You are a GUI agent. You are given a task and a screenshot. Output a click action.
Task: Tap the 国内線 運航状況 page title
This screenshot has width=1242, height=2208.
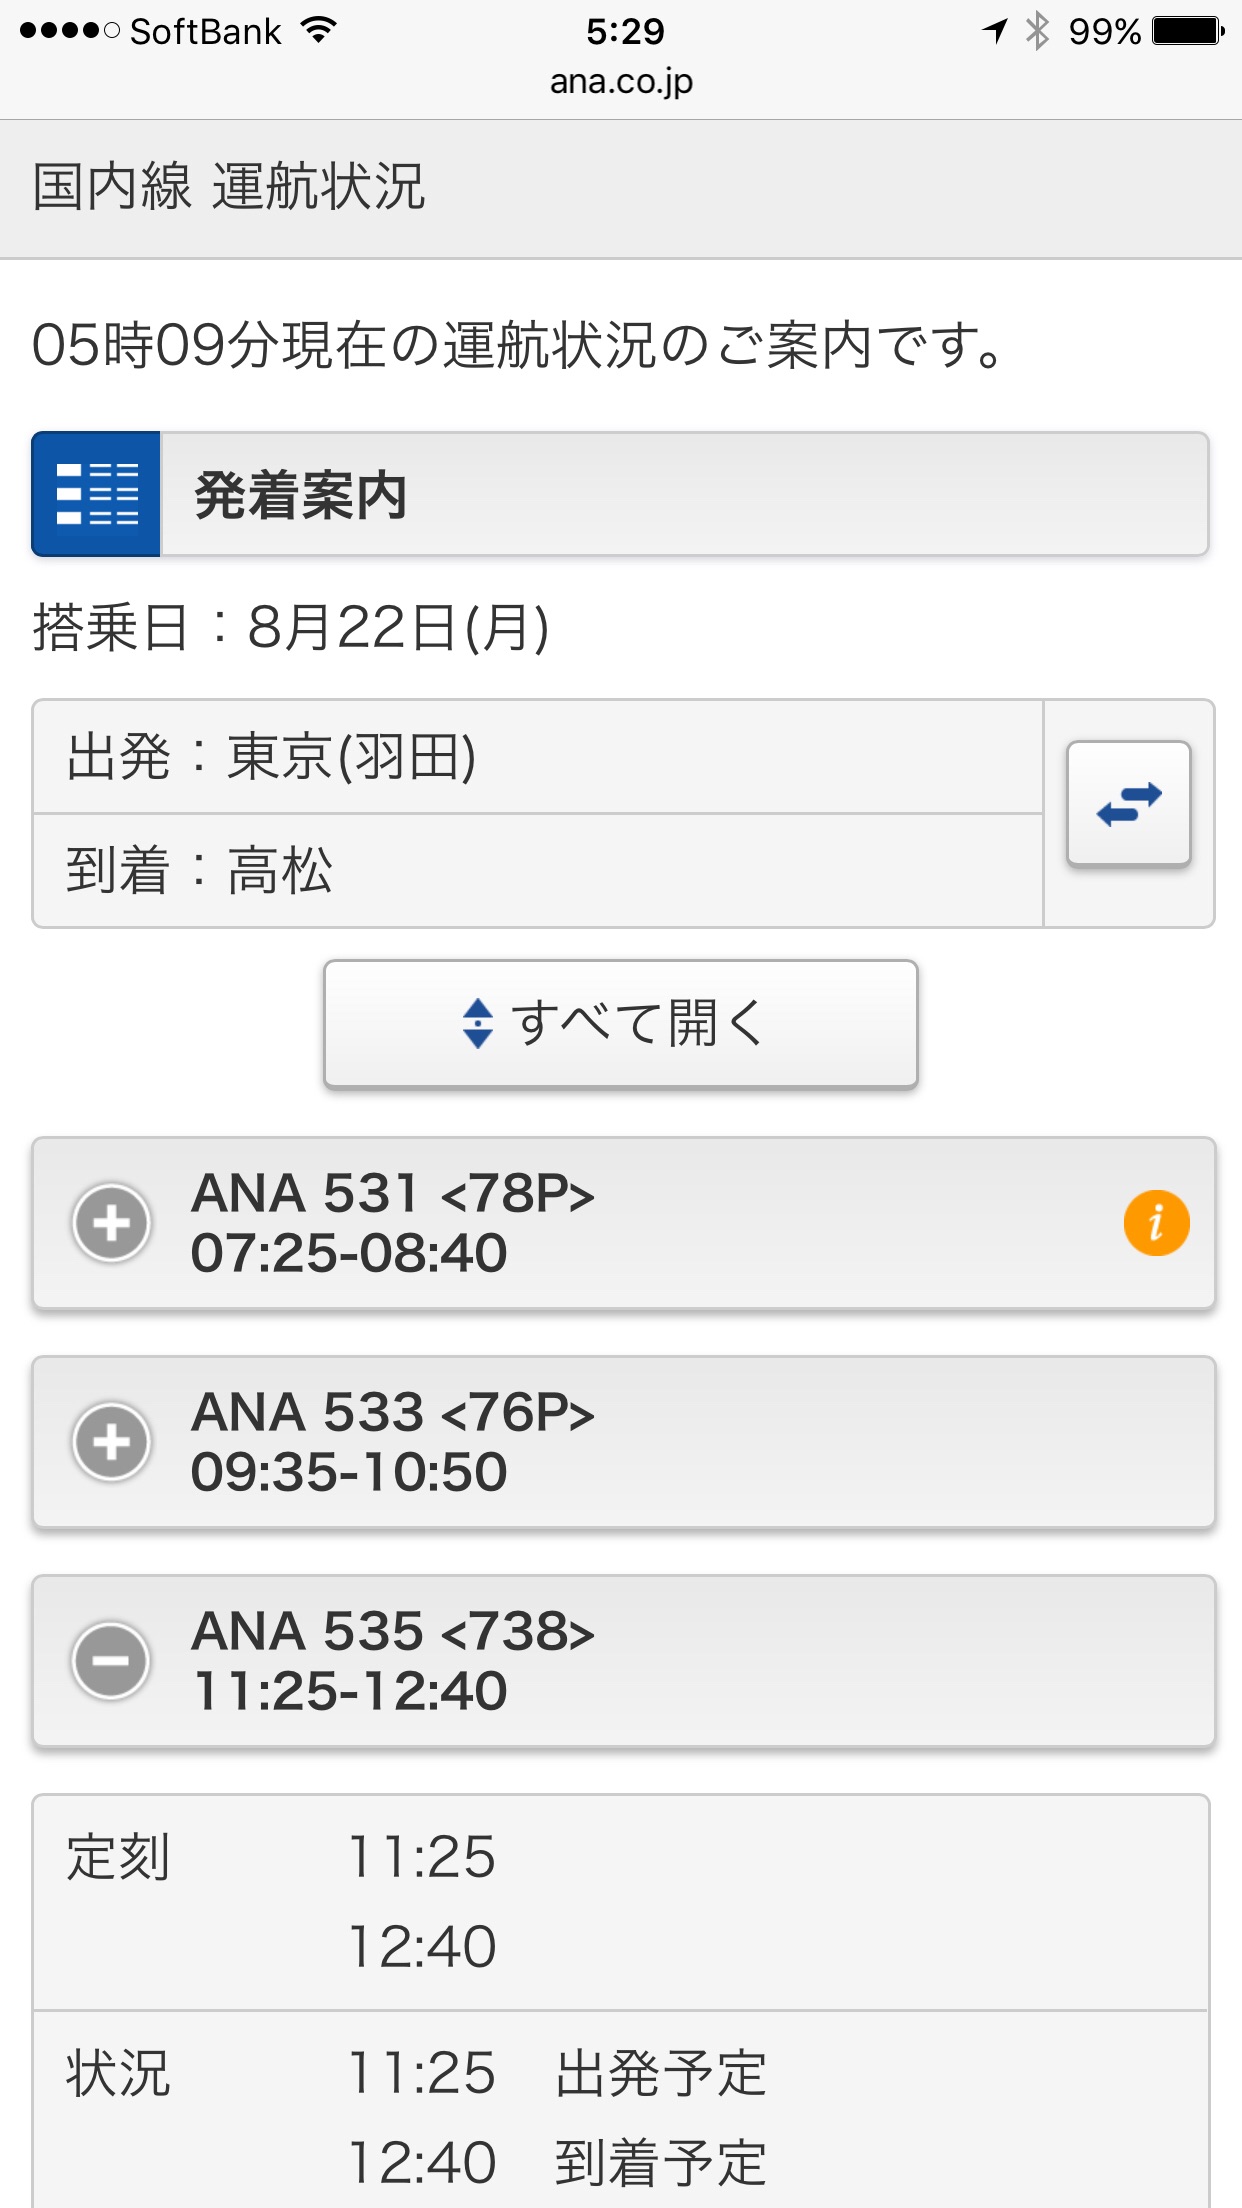point(230,187)
